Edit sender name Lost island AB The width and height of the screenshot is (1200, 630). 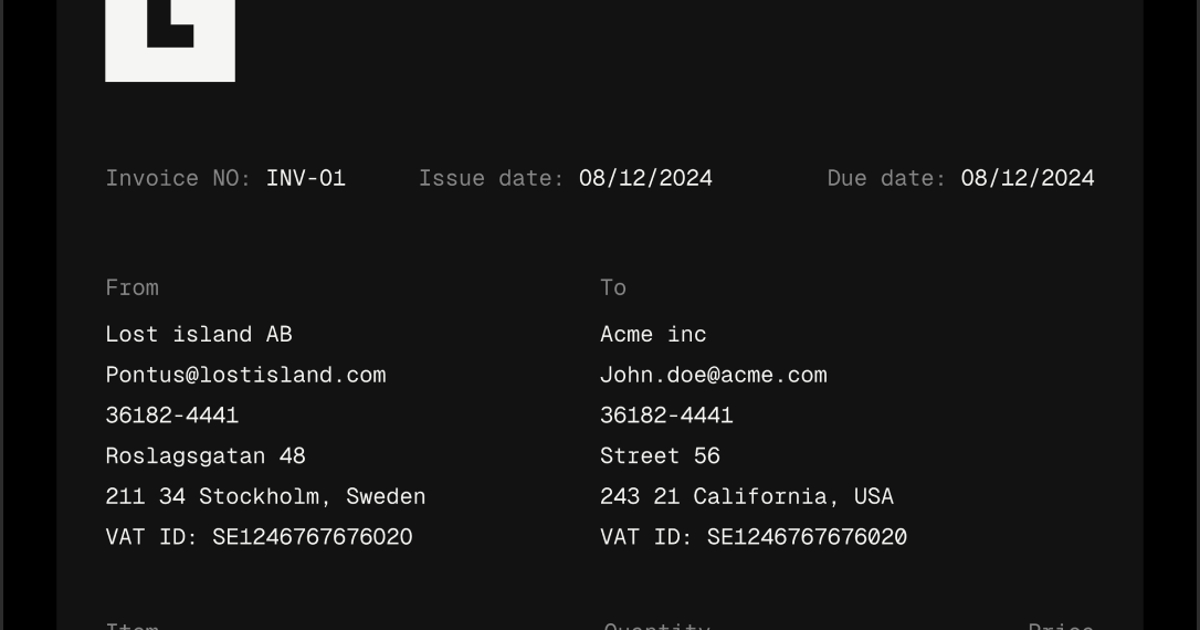click(199, 334)
